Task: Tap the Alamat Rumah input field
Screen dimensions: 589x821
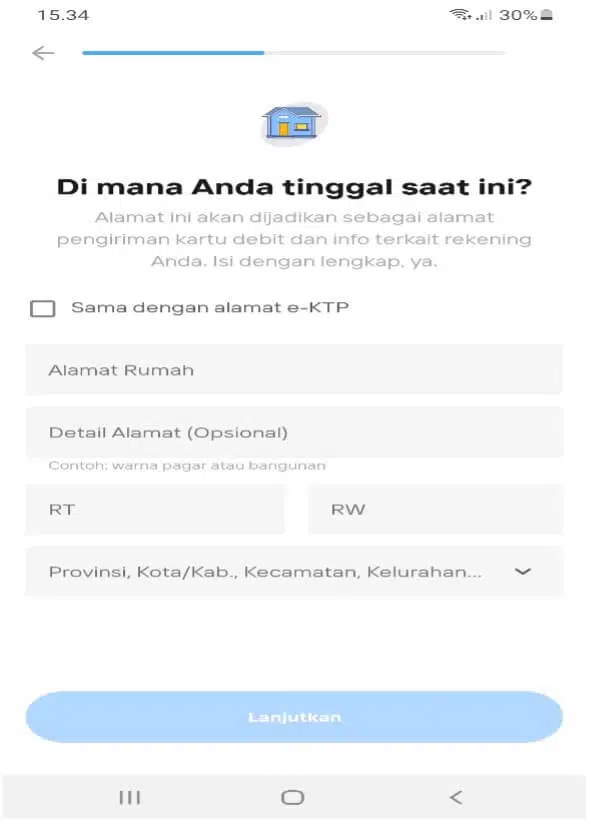Action: pos(294,370)
